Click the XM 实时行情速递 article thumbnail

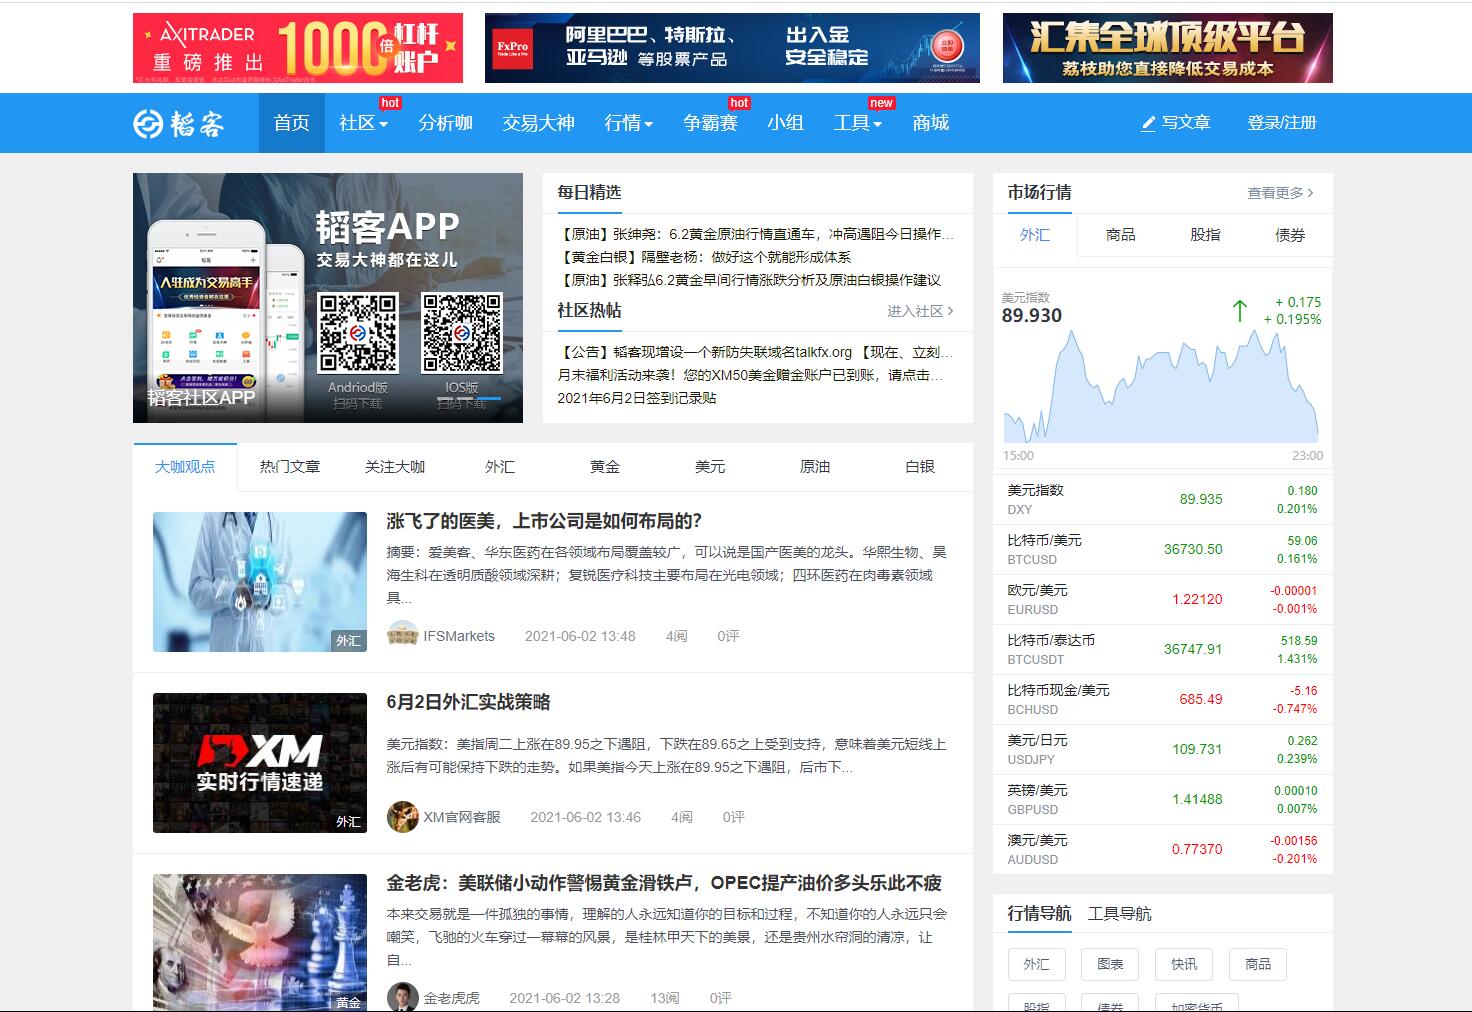tap(260, 763)
